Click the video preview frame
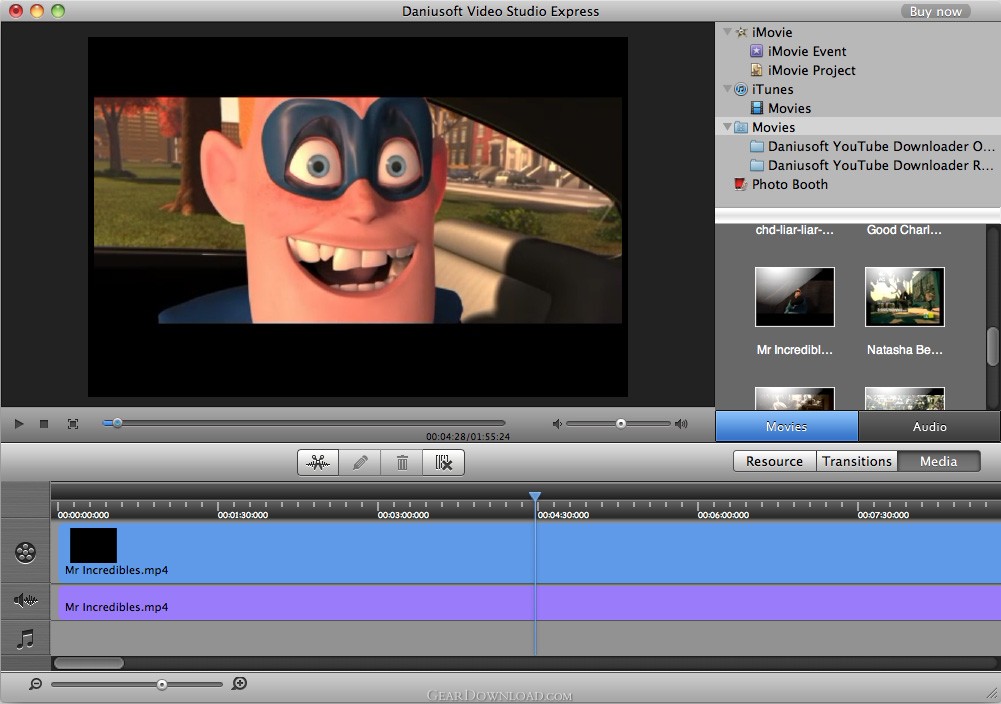This screenshot has width=1001, height=704. click(358, 216)
